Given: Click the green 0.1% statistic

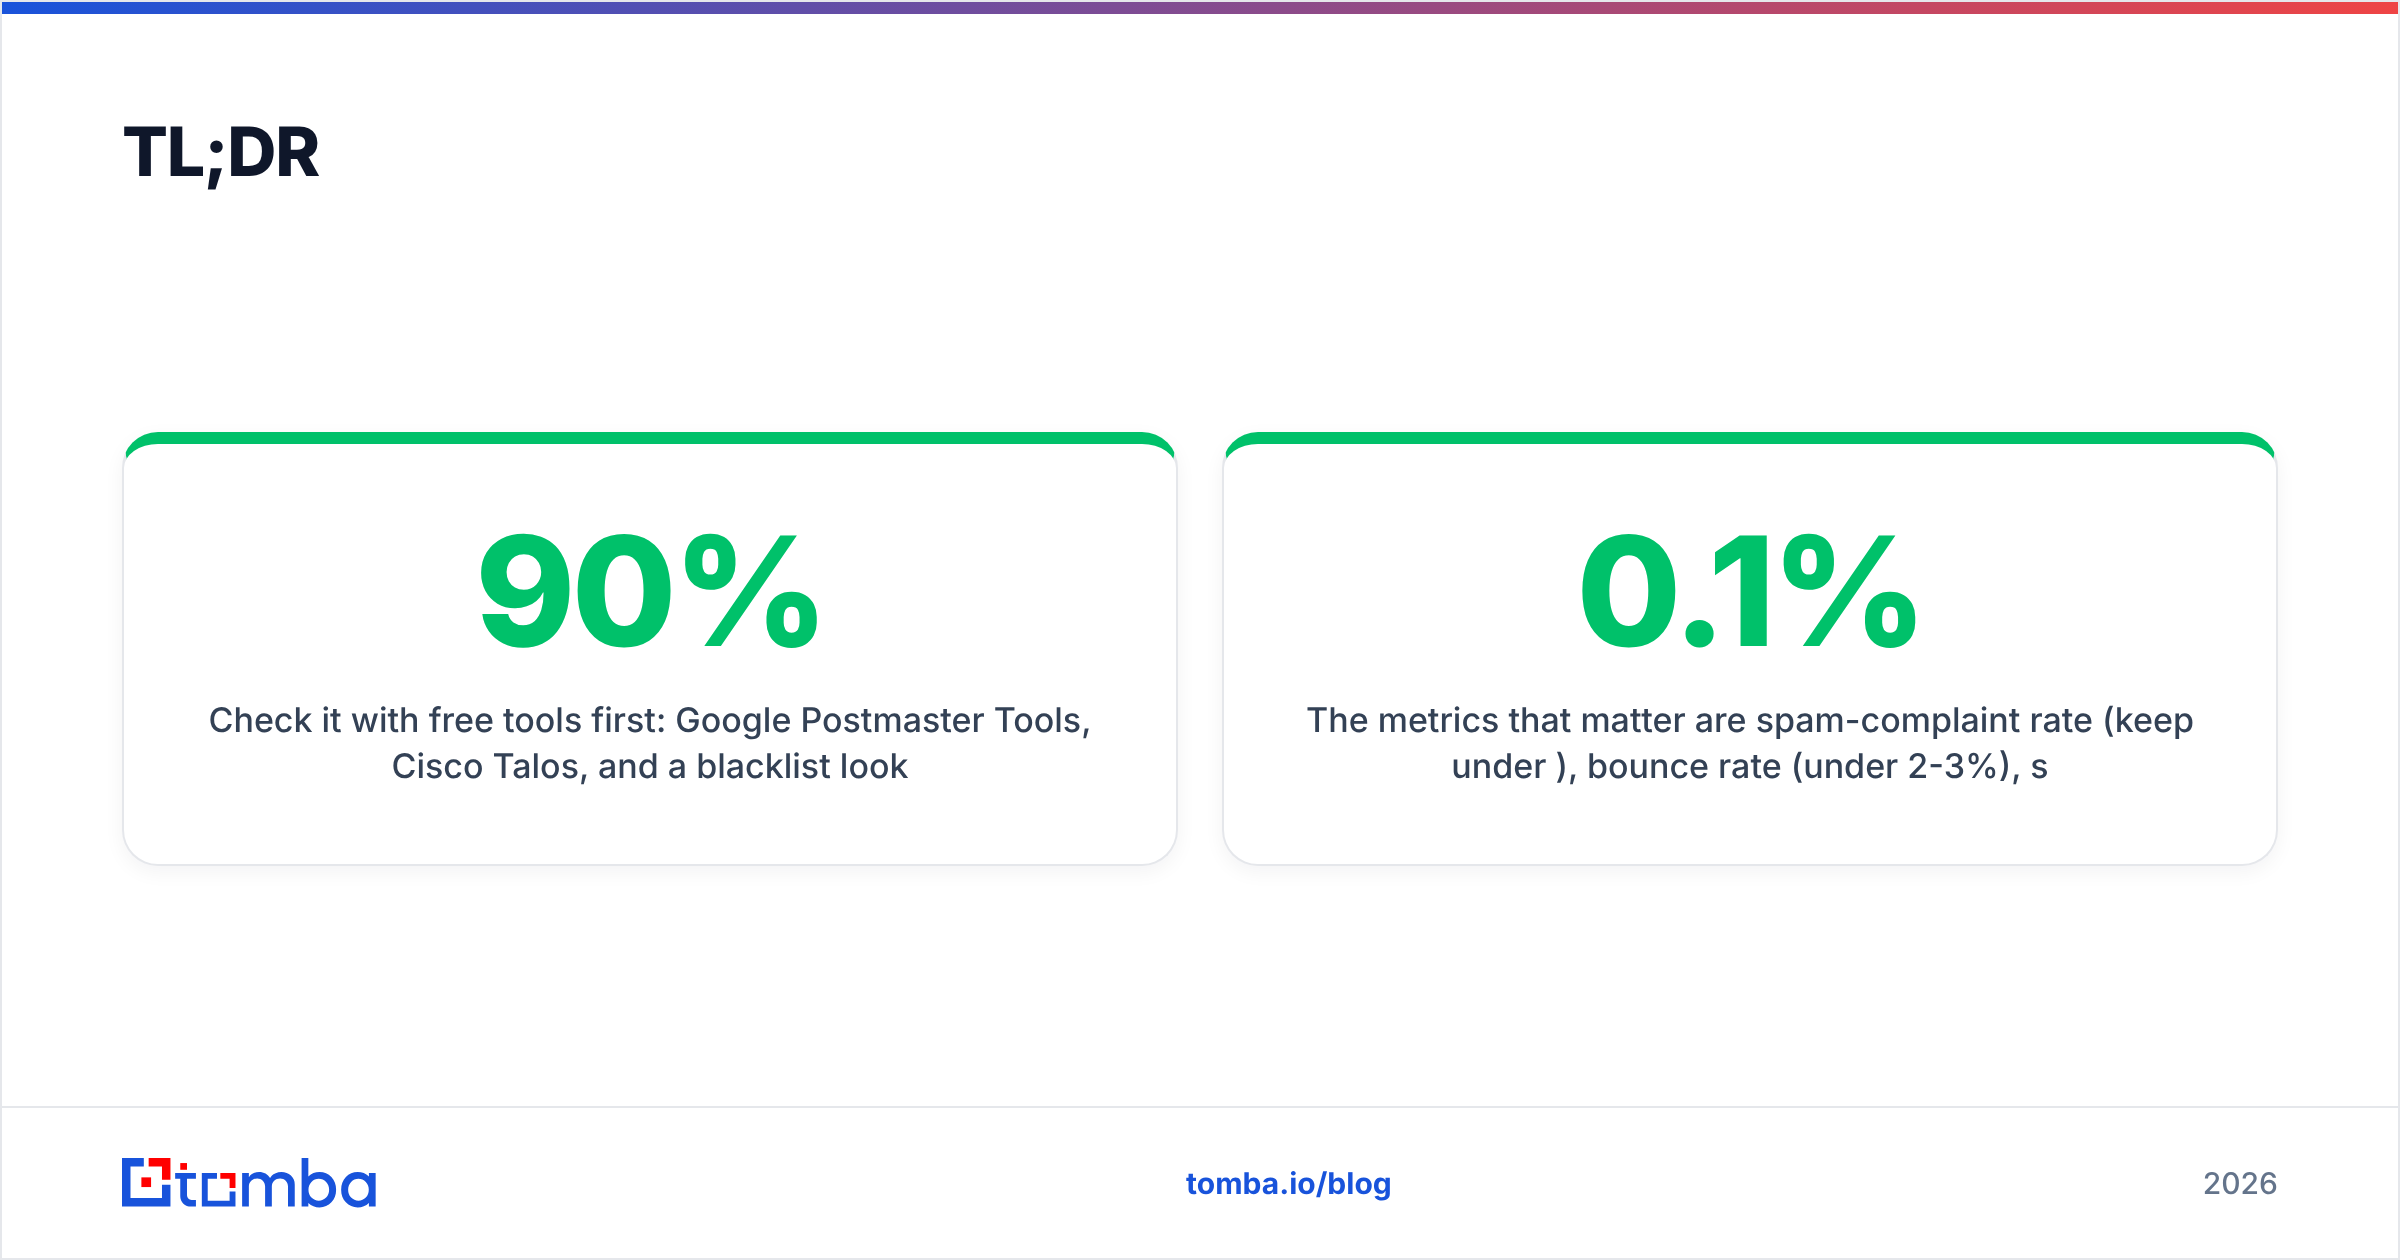Looking at the screenshot, I should click(1749, 591).
